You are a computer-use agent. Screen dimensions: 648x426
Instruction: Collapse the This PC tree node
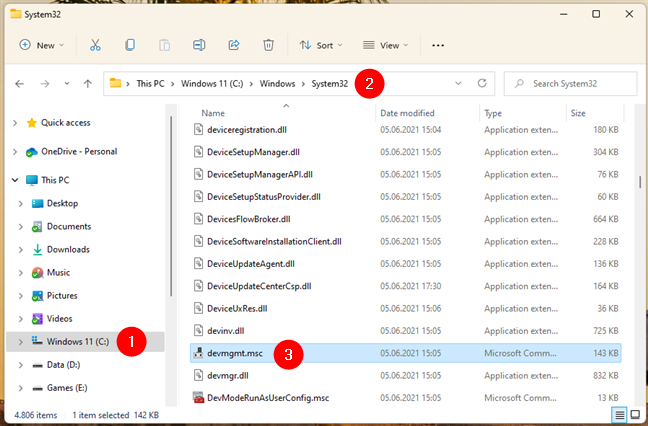[x=15, y=180]
